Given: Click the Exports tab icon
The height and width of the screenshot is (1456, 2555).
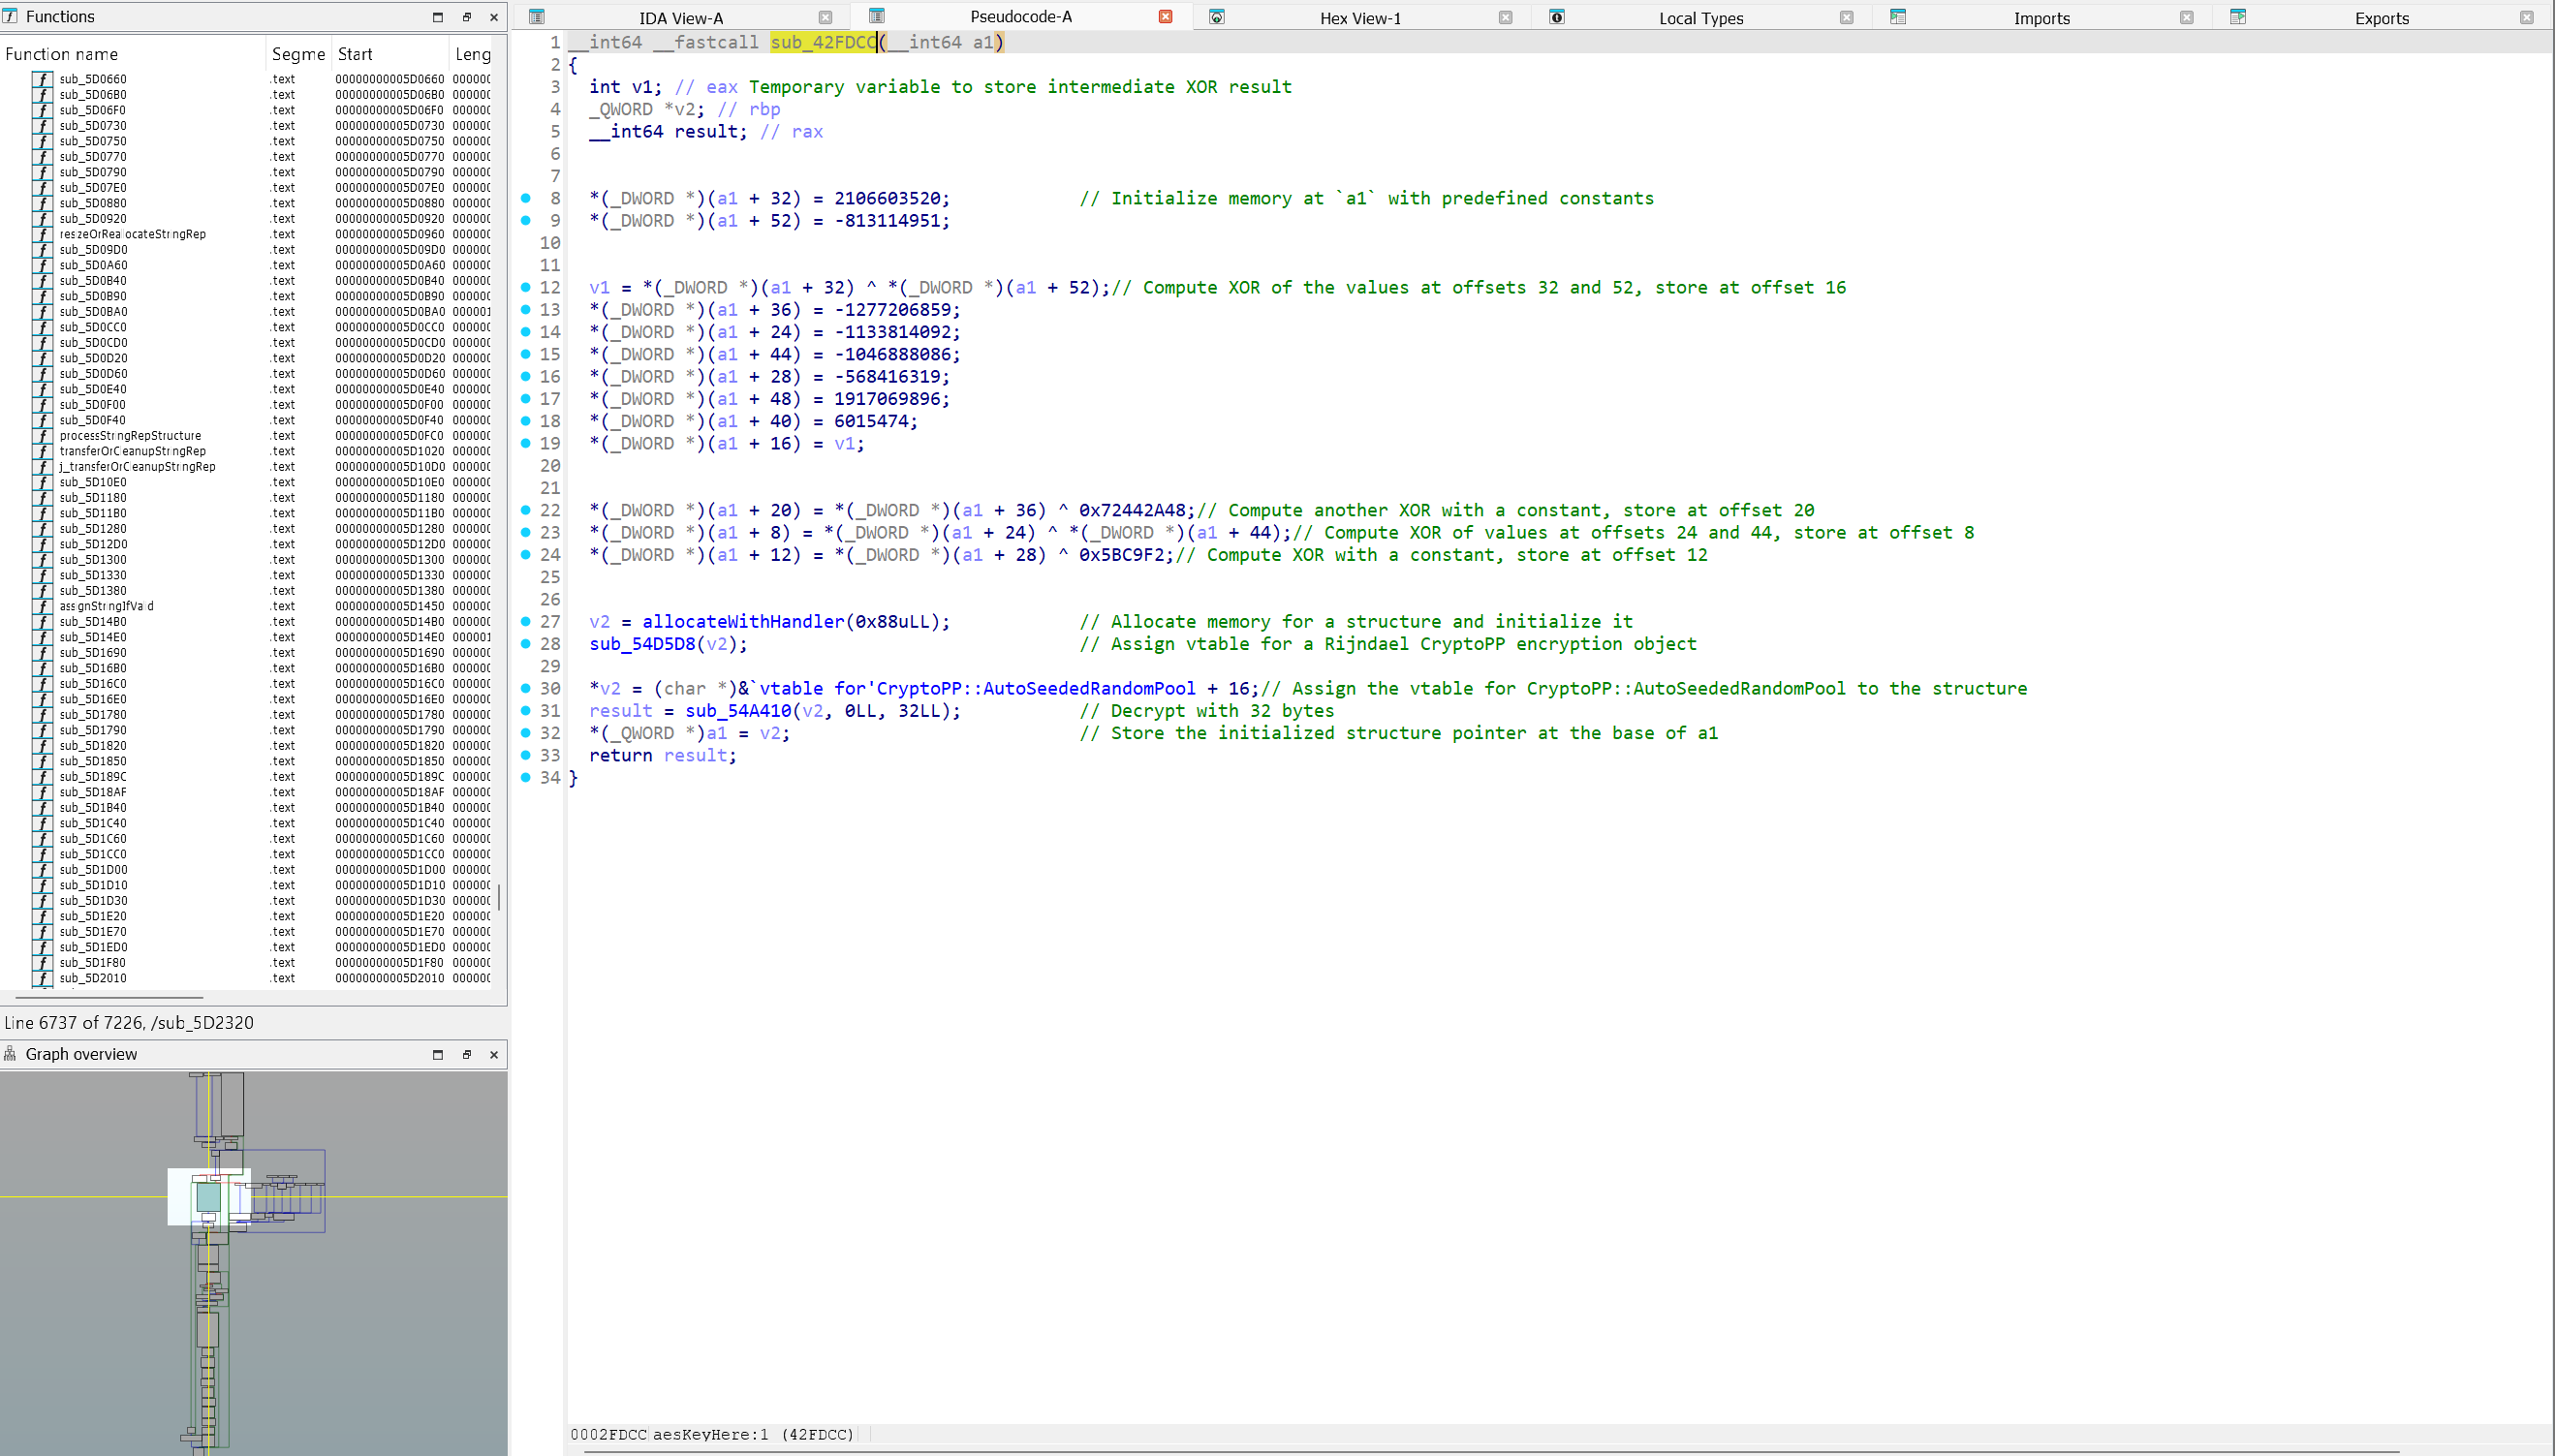Looking at the screenshot, I should [2238, 17].
